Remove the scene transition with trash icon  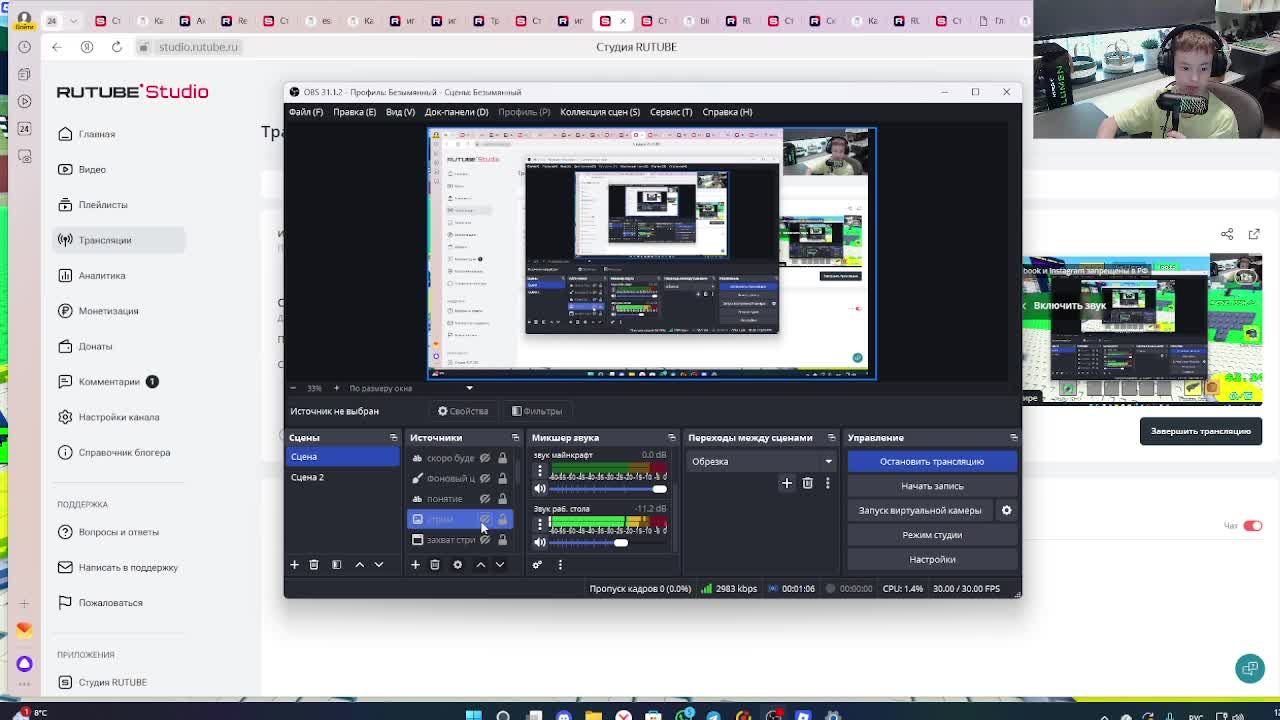coord(808,483)
